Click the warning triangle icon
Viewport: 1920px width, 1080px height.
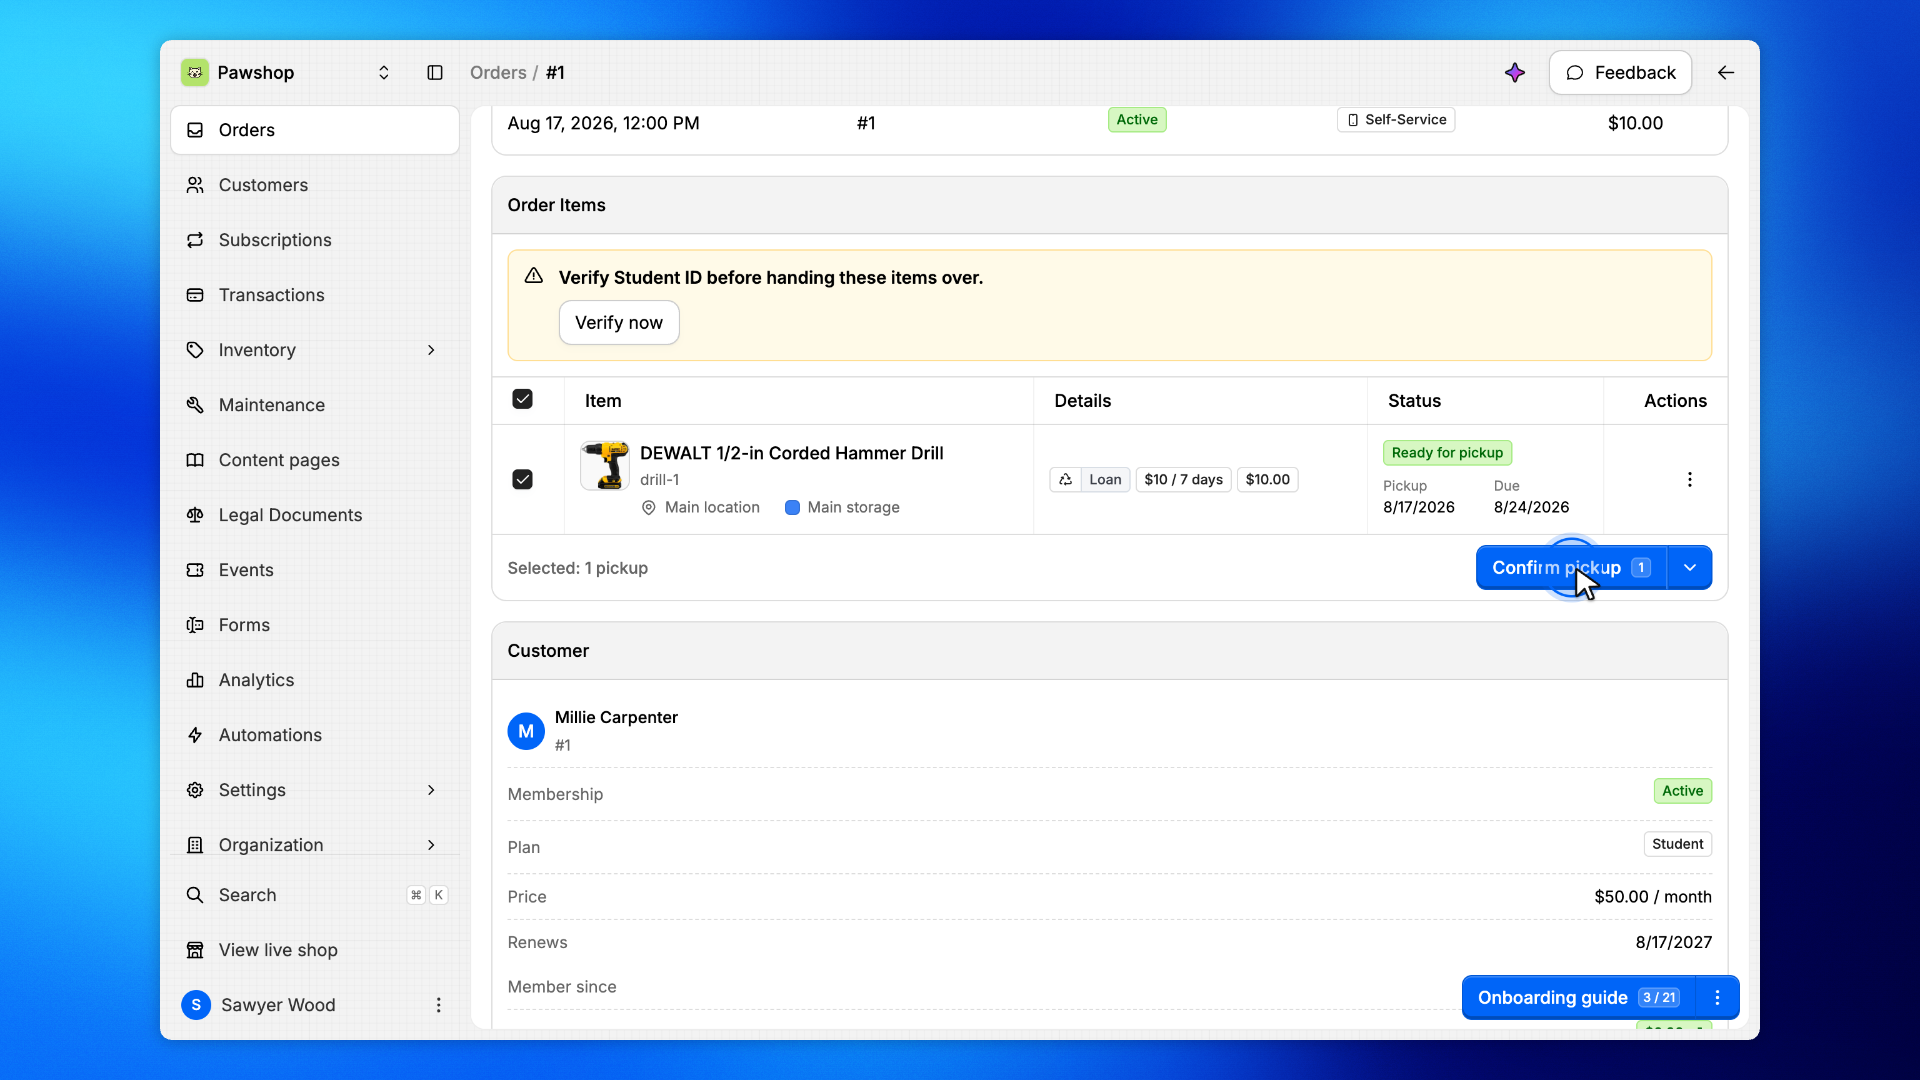pos(534,275)
